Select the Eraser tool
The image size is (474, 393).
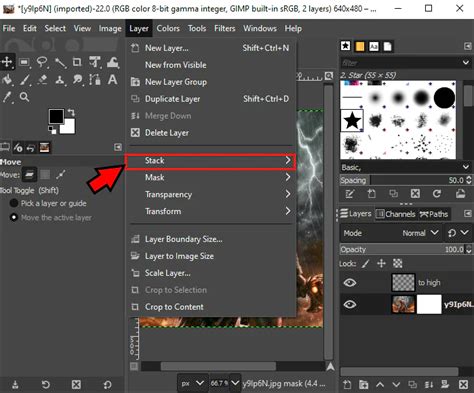pos(42,80)
